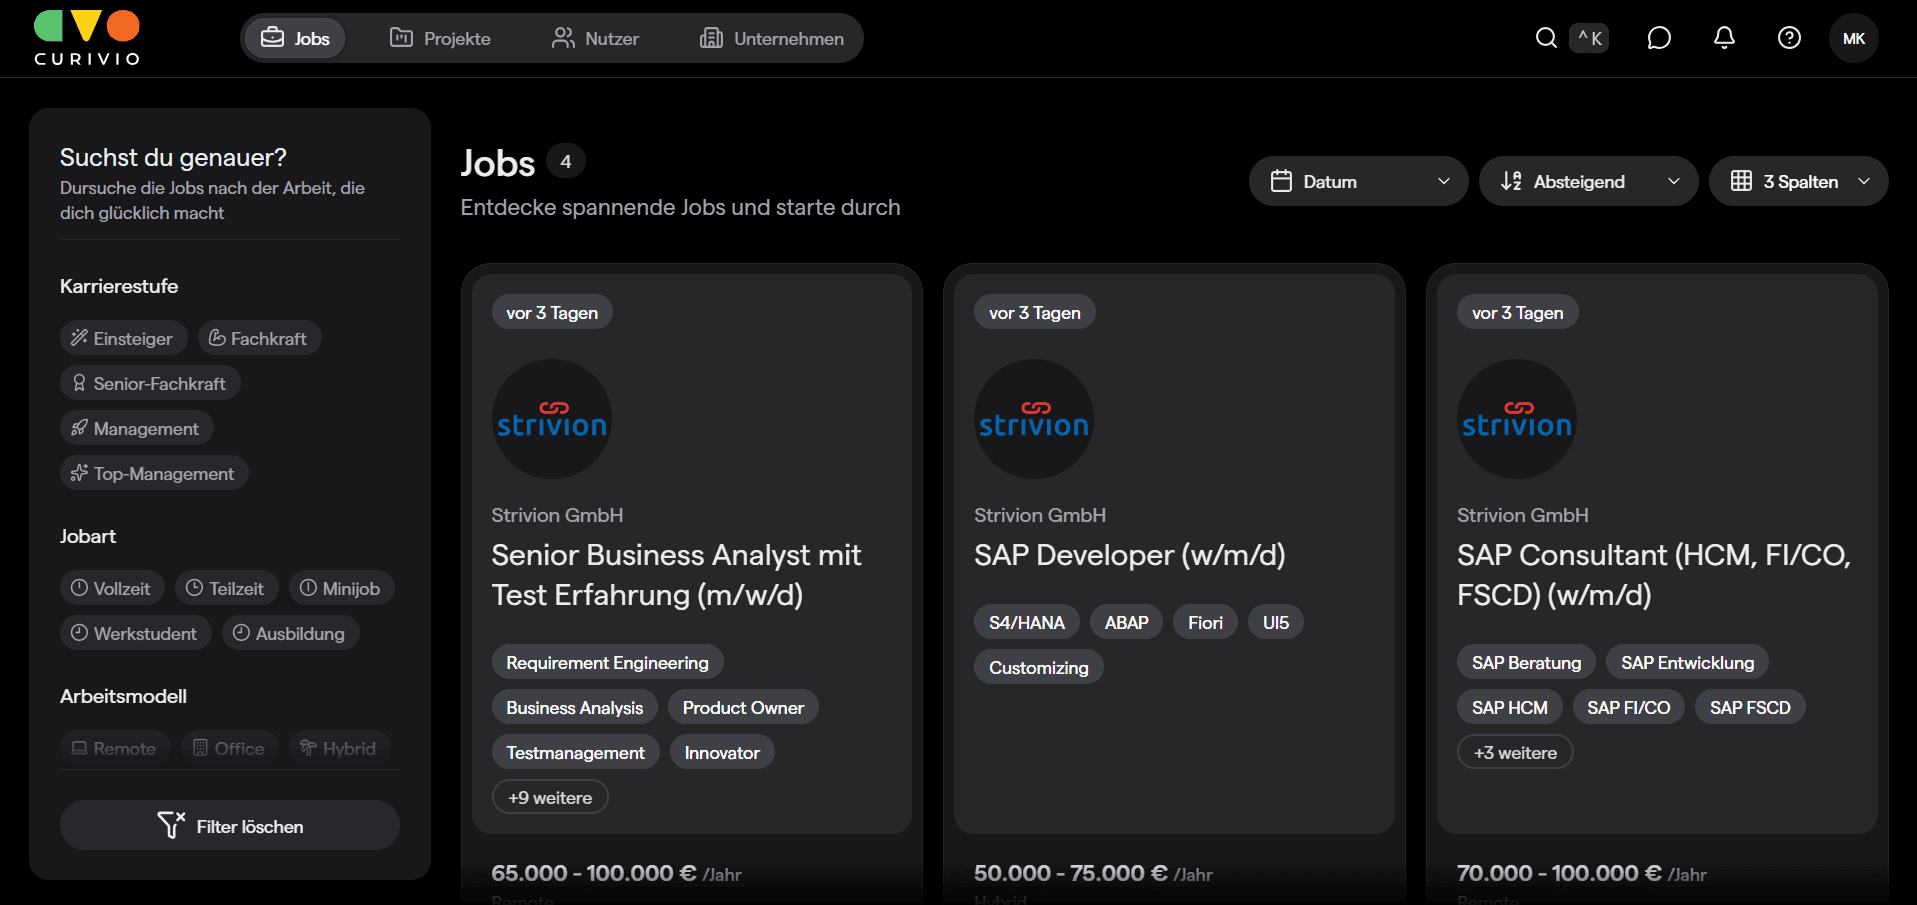Open the SAP Consultant job title

click(x=1653, y=574)
